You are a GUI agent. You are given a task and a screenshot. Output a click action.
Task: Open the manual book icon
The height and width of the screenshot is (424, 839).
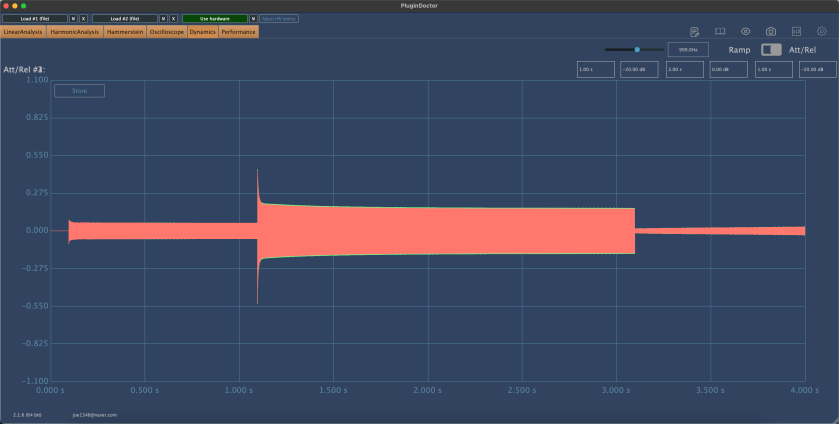click(720, 32)
